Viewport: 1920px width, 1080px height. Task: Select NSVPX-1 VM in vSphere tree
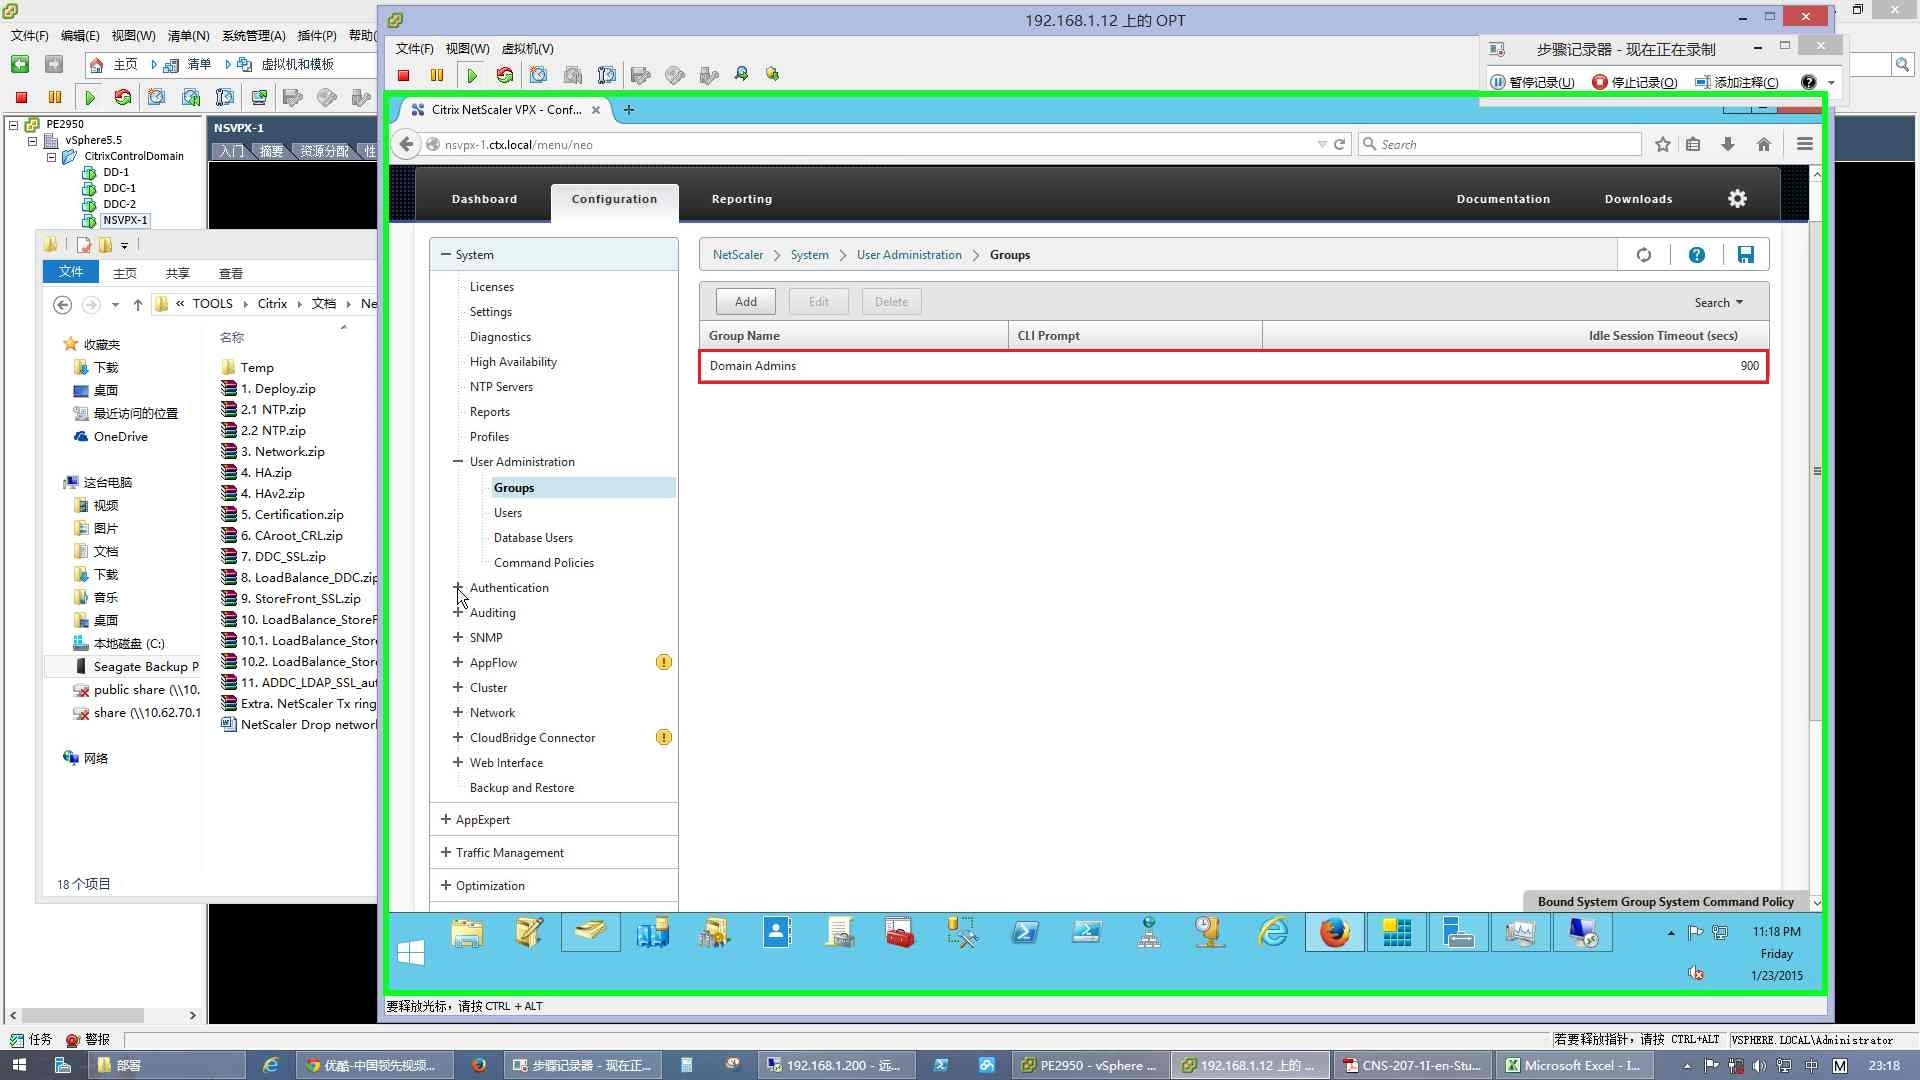tap(125, 221)
